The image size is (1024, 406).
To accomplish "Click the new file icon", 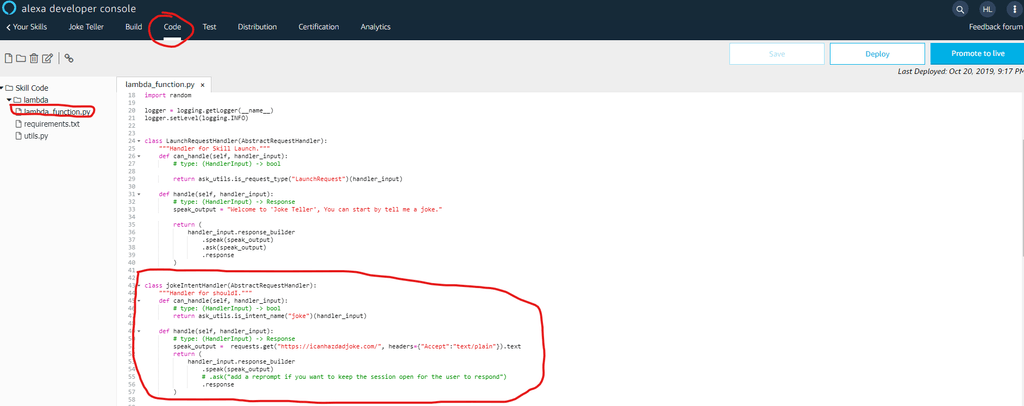I will (9, 59).
